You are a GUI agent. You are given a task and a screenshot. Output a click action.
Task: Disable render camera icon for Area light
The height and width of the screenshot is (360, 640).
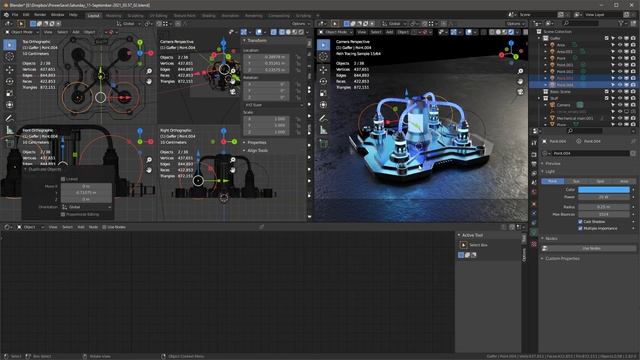click(x=633, y=45)
